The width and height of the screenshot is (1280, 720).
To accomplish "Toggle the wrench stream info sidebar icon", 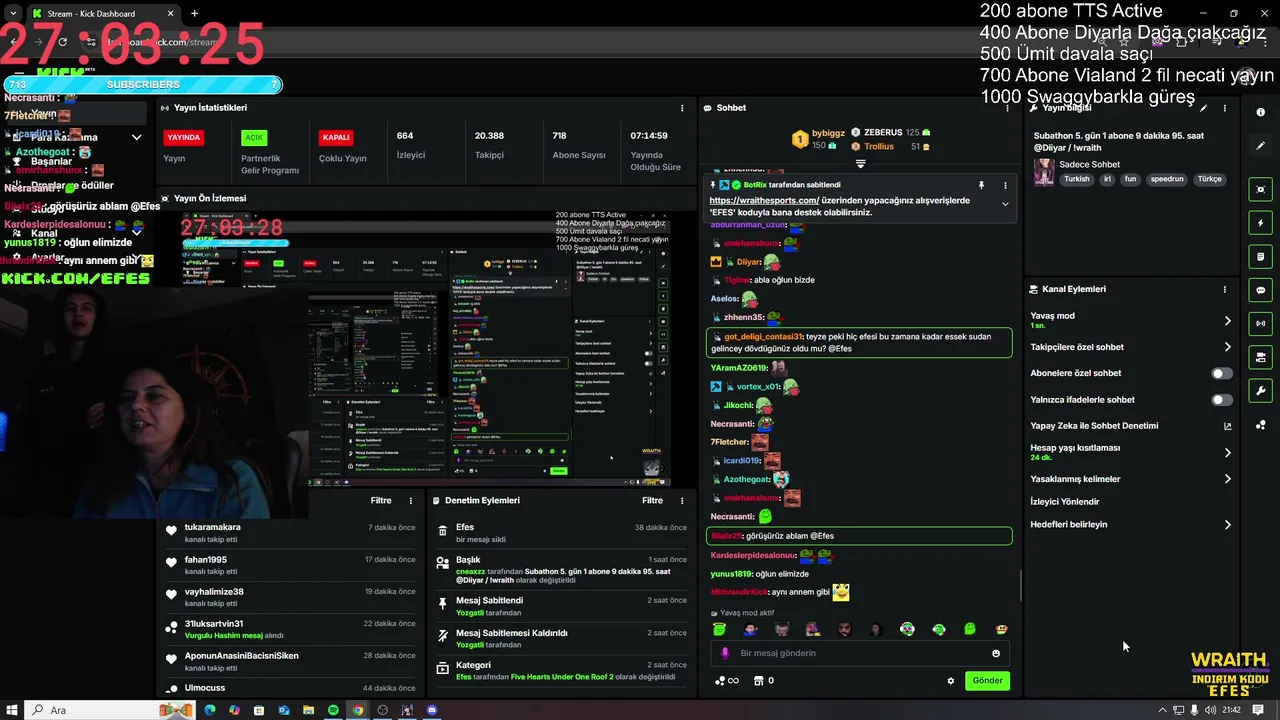I will [x=1260, y=390].
